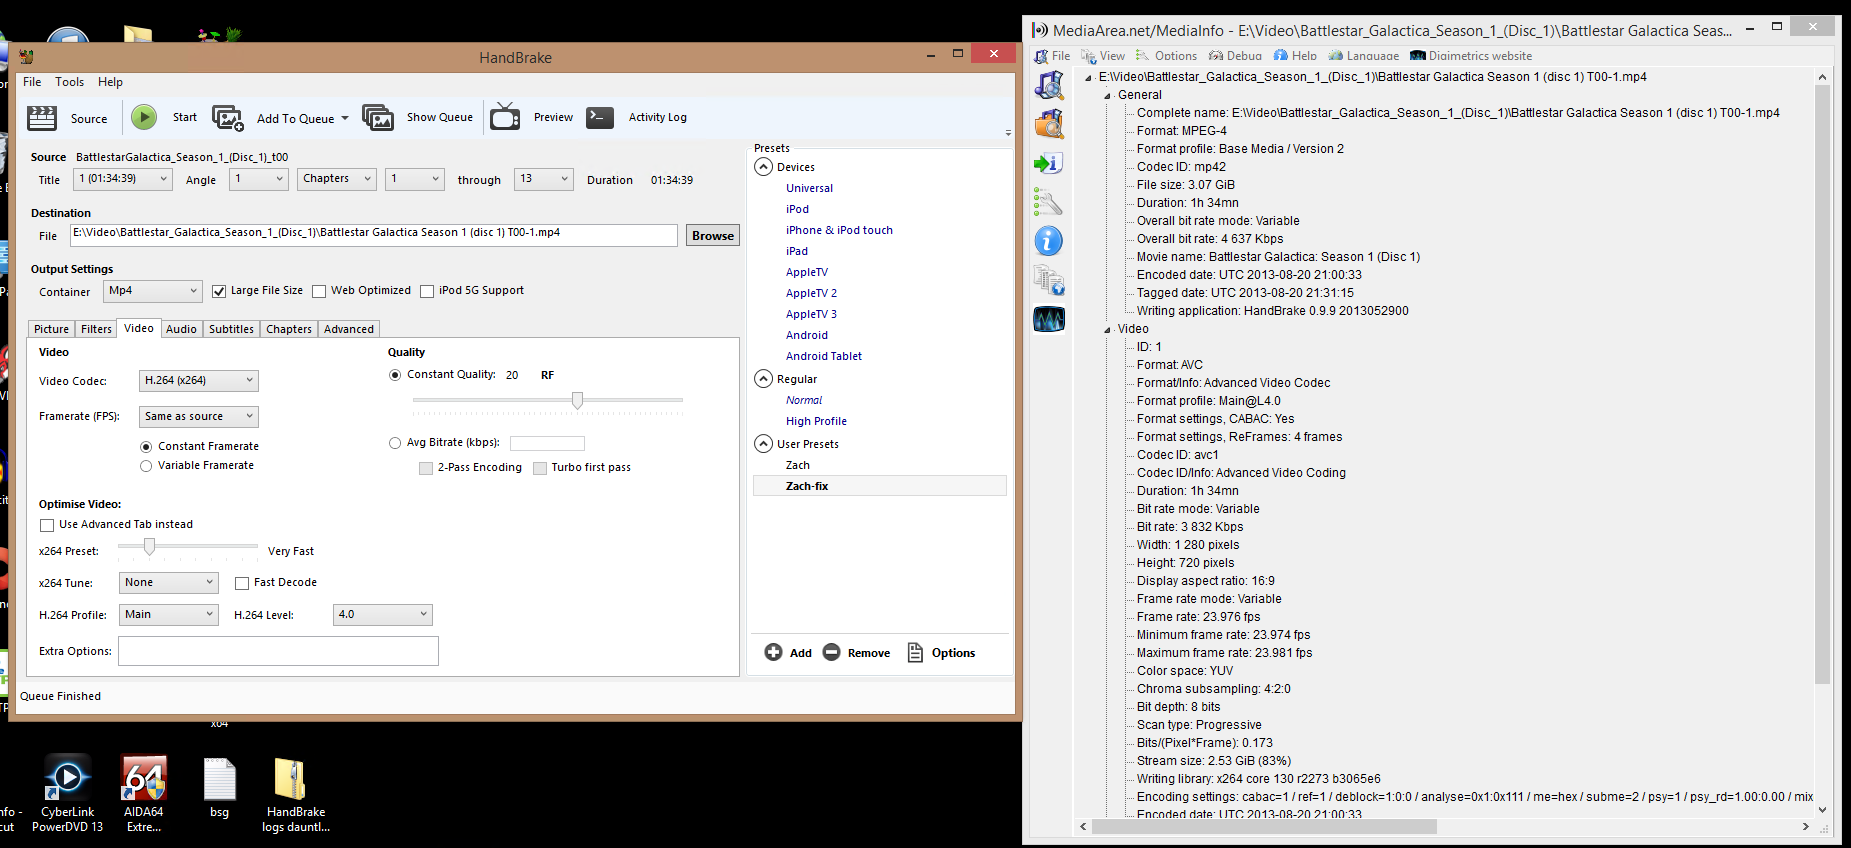Screen dimensions: 1851x848
Task: Open HandBrake logs zip archive on desktop
Action: click(x=295, y=794)
